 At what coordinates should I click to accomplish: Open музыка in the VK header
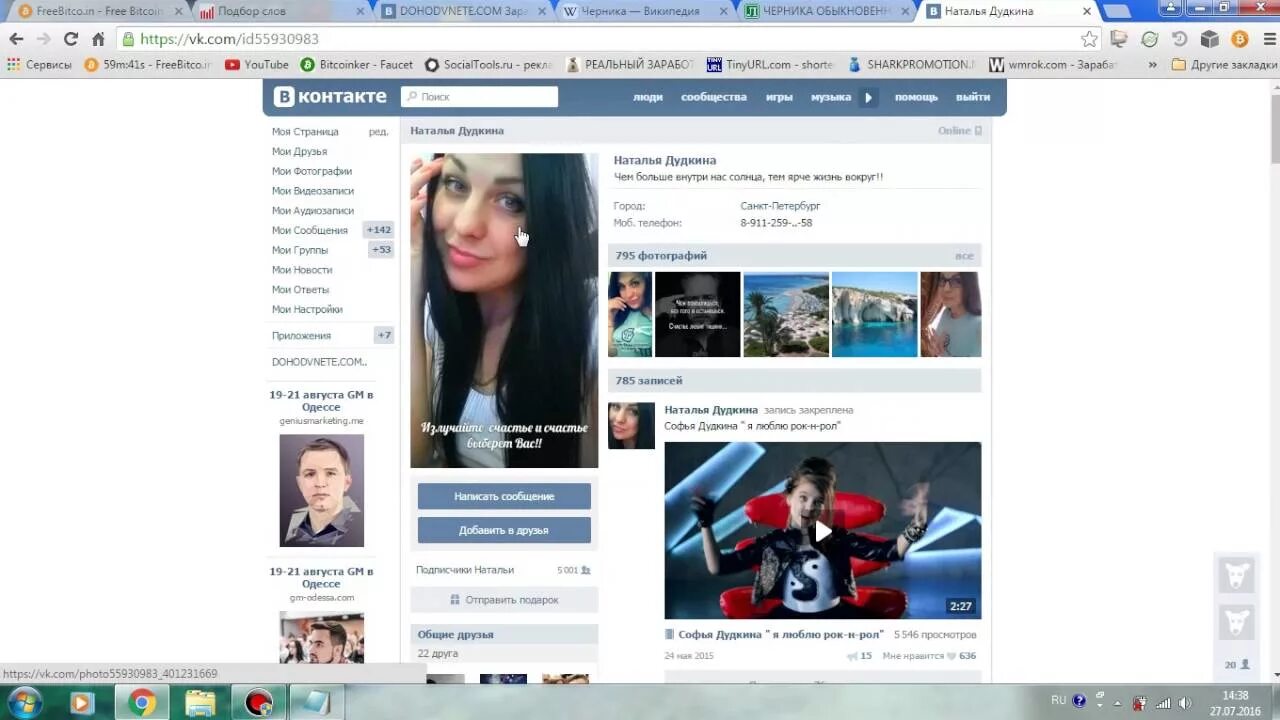(x=830, y=97)
